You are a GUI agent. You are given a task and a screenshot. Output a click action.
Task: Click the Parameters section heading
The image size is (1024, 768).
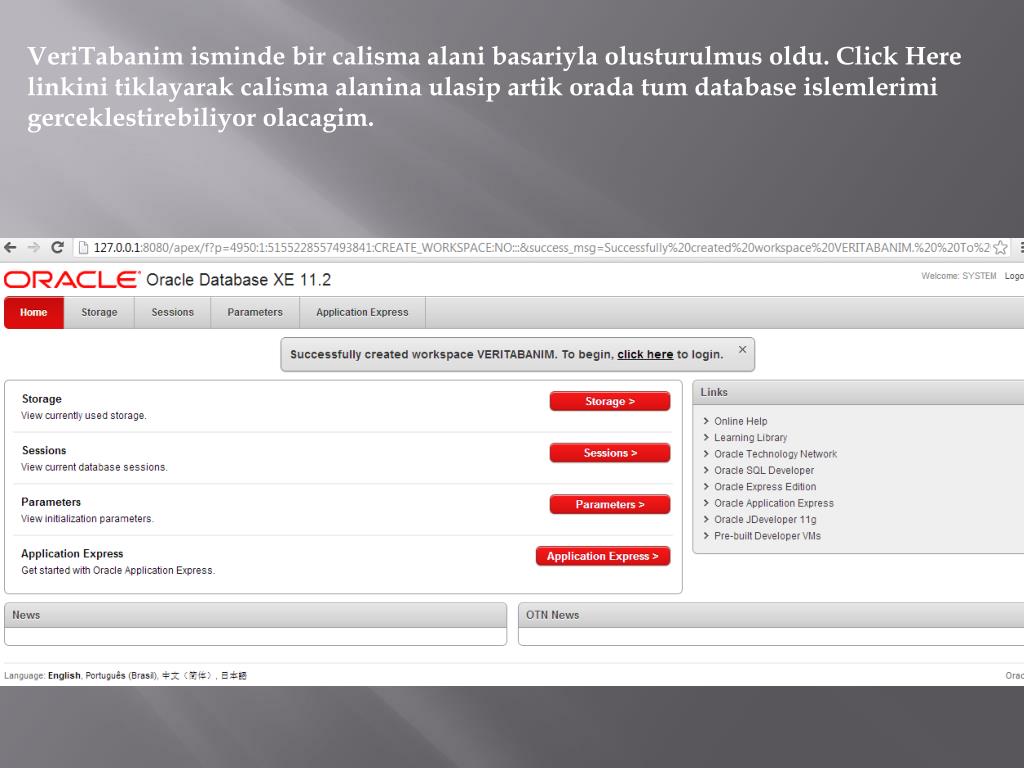coord(51,502)
